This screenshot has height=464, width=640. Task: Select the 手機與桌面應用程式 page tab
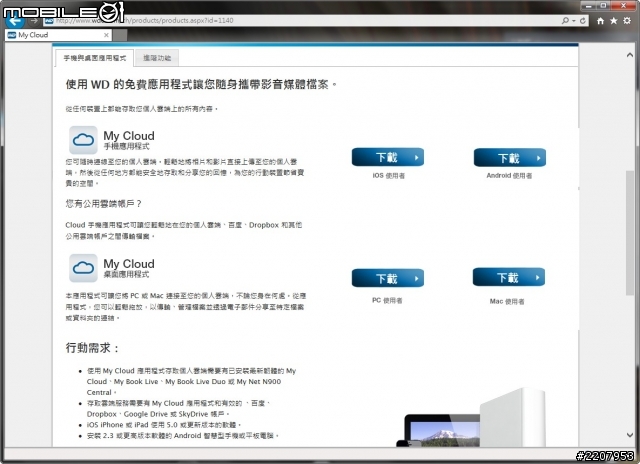[x=95, y=58]
